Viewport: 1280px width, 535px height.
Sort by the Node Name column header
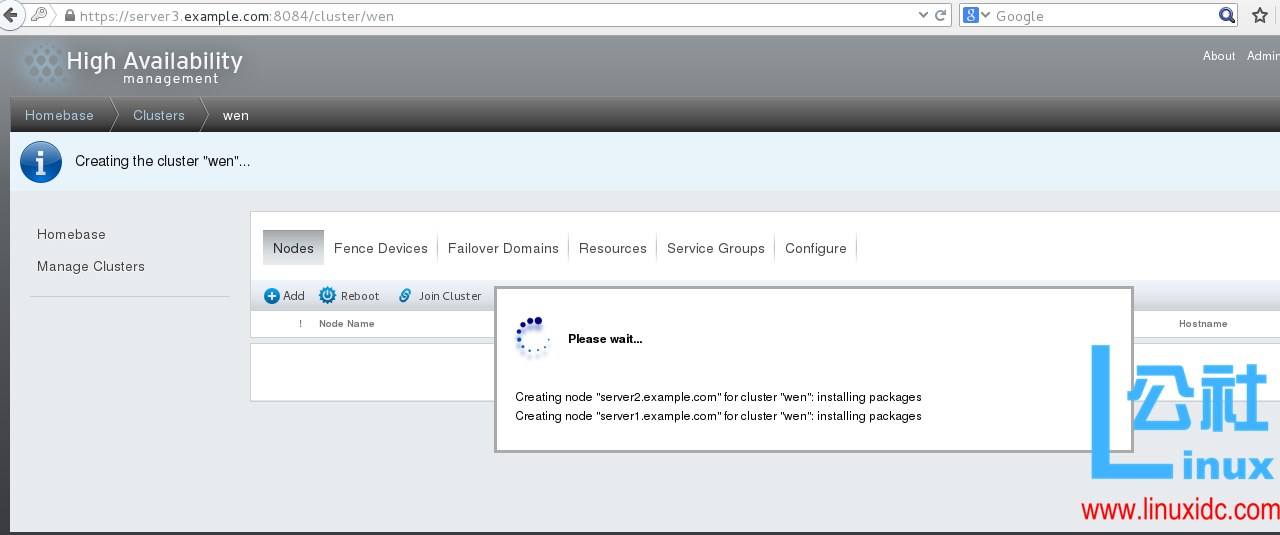(x=347, y=324)
